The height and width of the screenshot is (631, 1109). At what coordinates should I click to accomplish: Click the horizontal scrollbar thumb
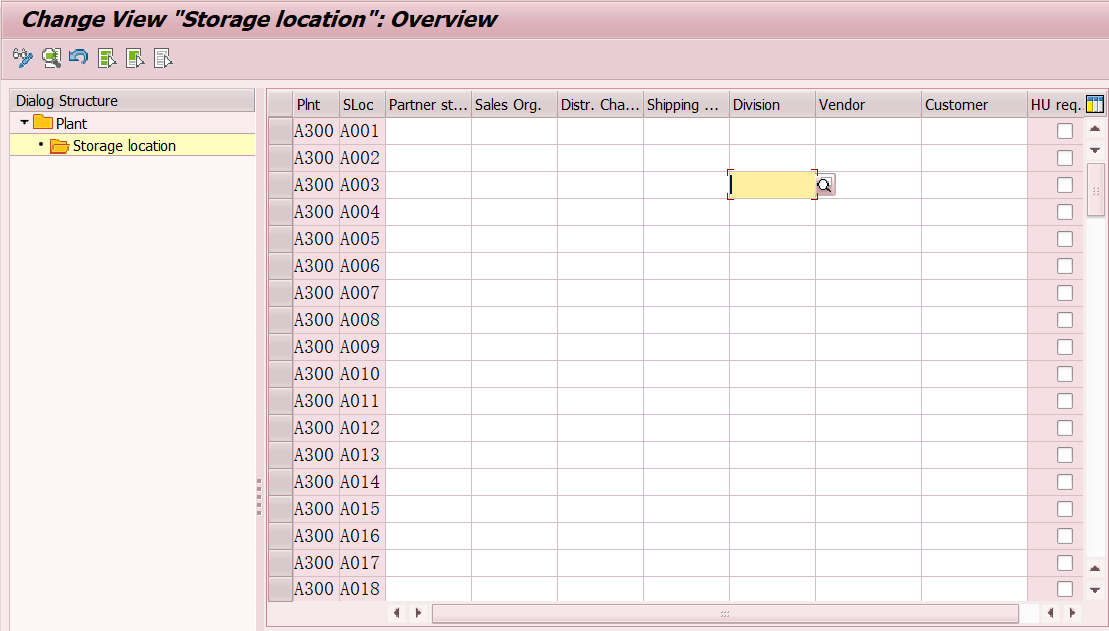[725, 613]
